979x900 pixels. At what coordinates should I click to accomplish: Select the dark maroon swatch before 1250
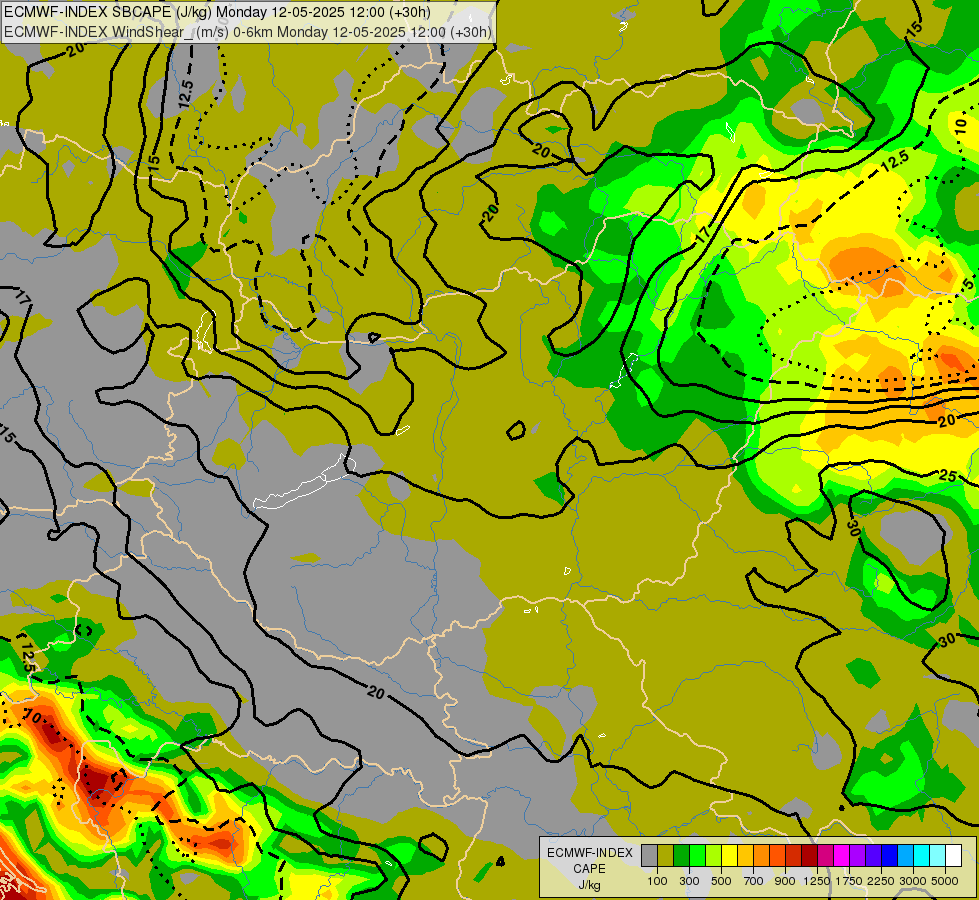[809, 855]
